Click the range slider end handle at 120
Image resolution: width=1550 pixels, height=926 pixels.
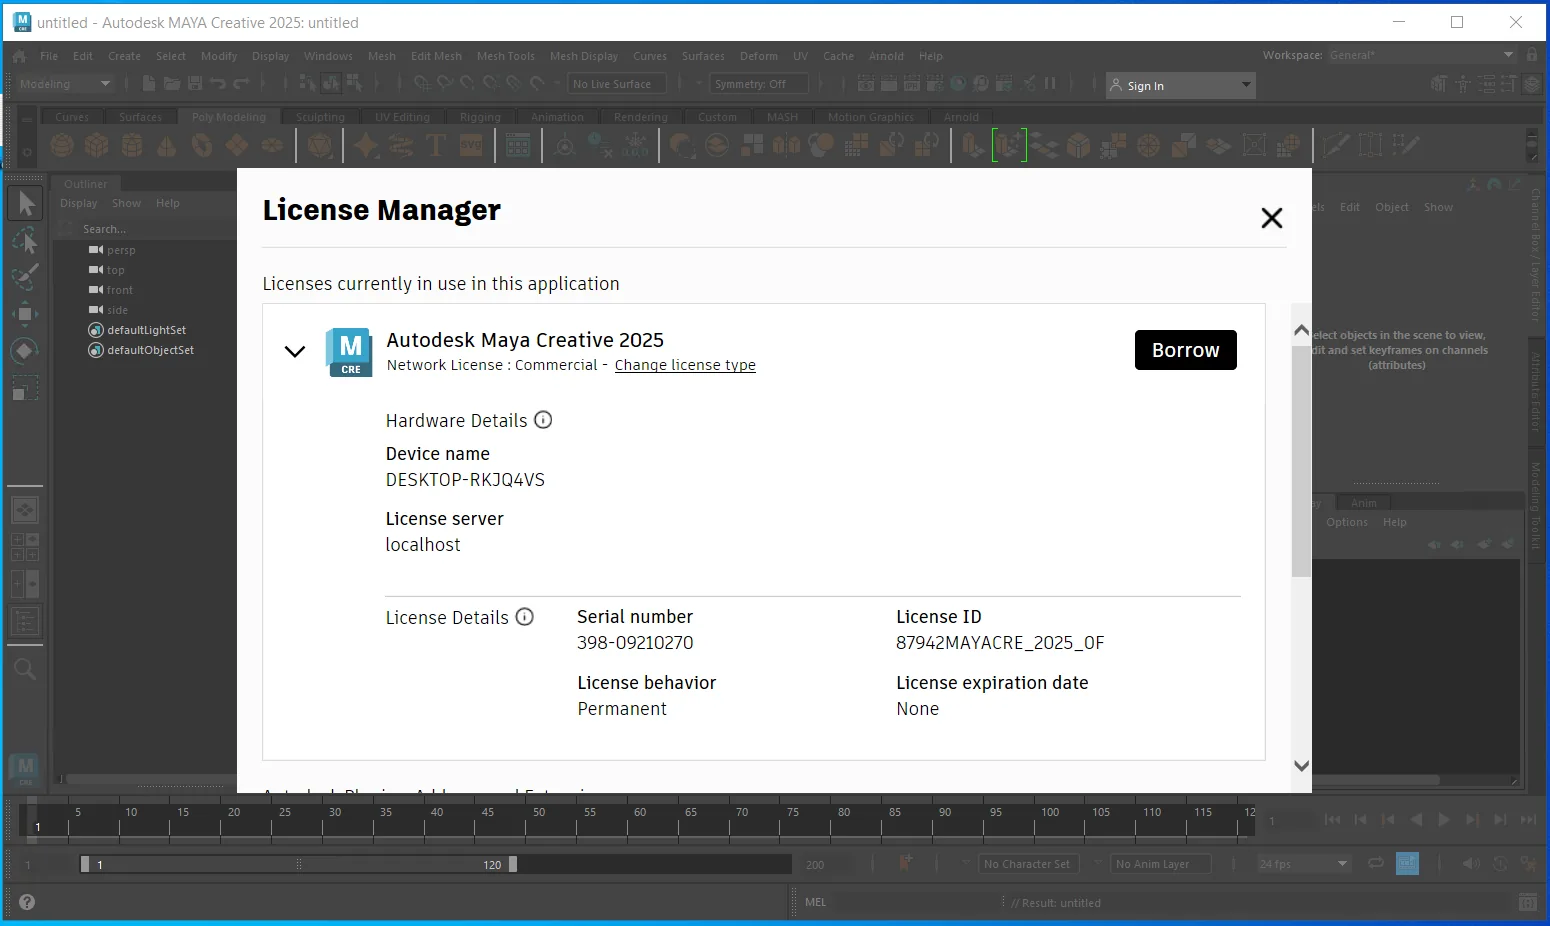513,864
